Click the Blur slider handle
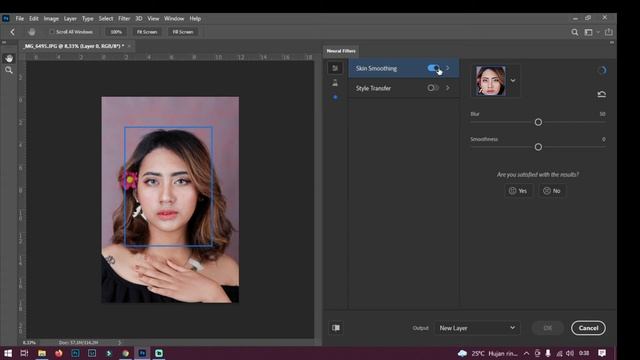Viewport: 640px width, 360px height. (x=538, y=122)
